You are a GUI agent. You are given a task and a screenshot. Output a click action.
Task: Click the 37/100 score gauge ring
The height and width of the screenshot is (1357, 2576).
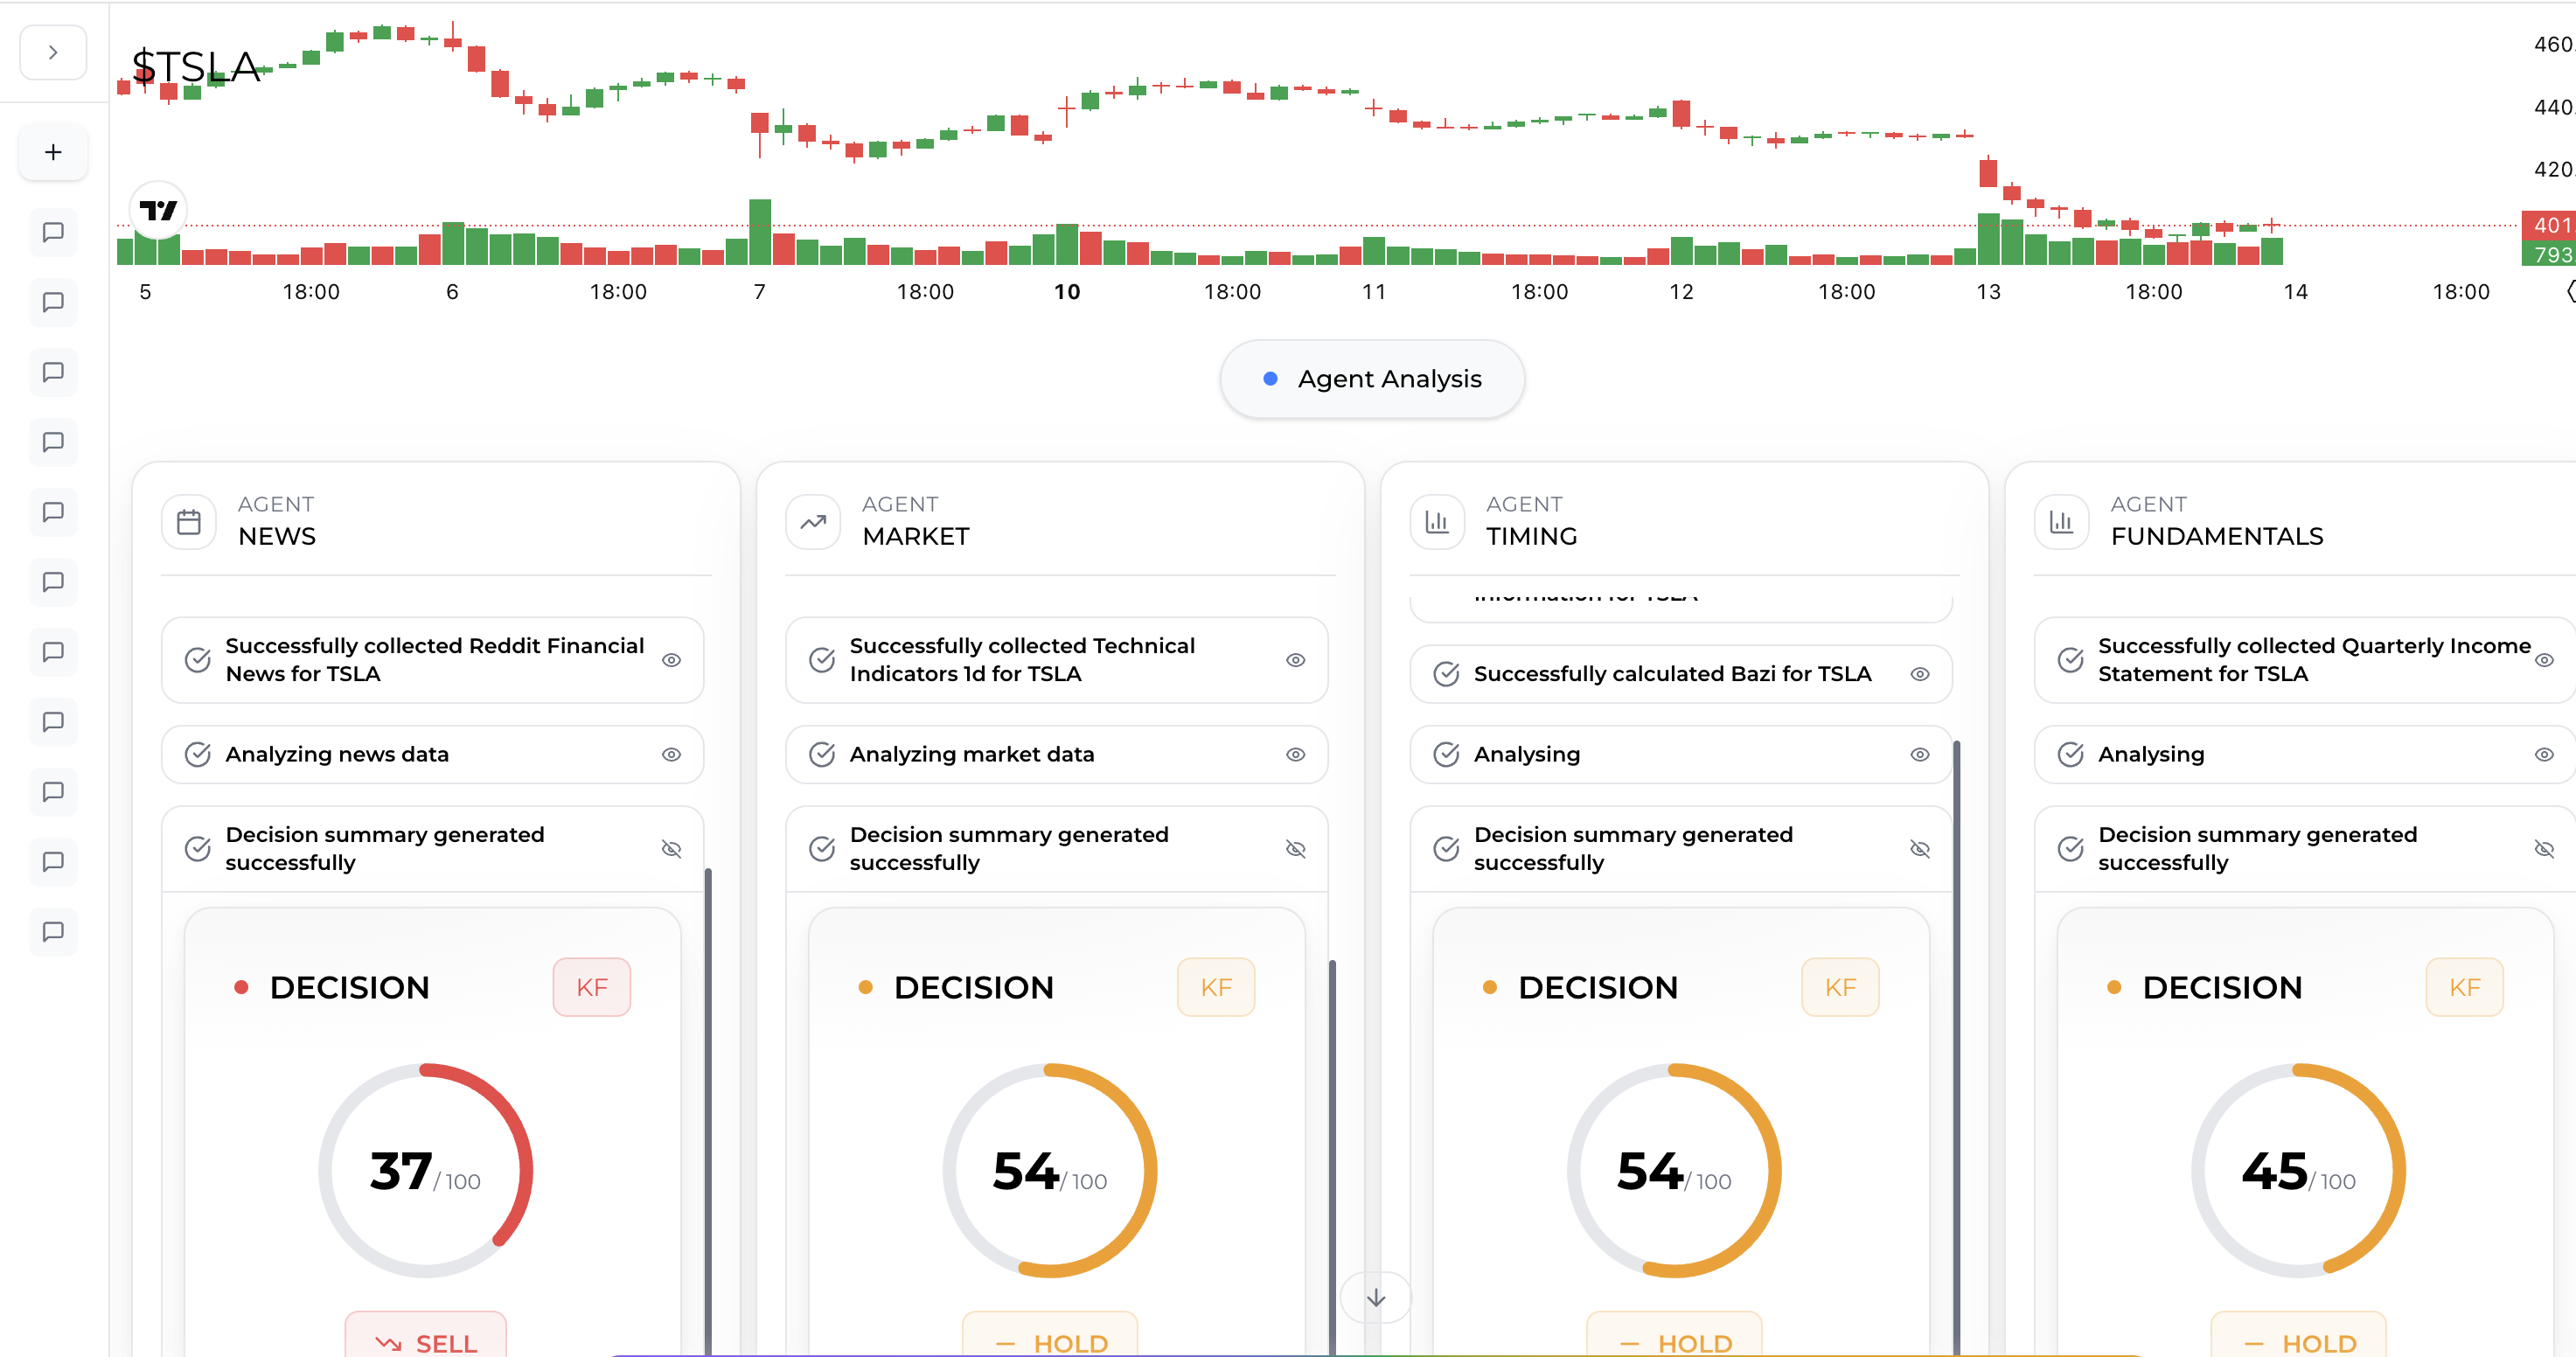(425, 1171)
